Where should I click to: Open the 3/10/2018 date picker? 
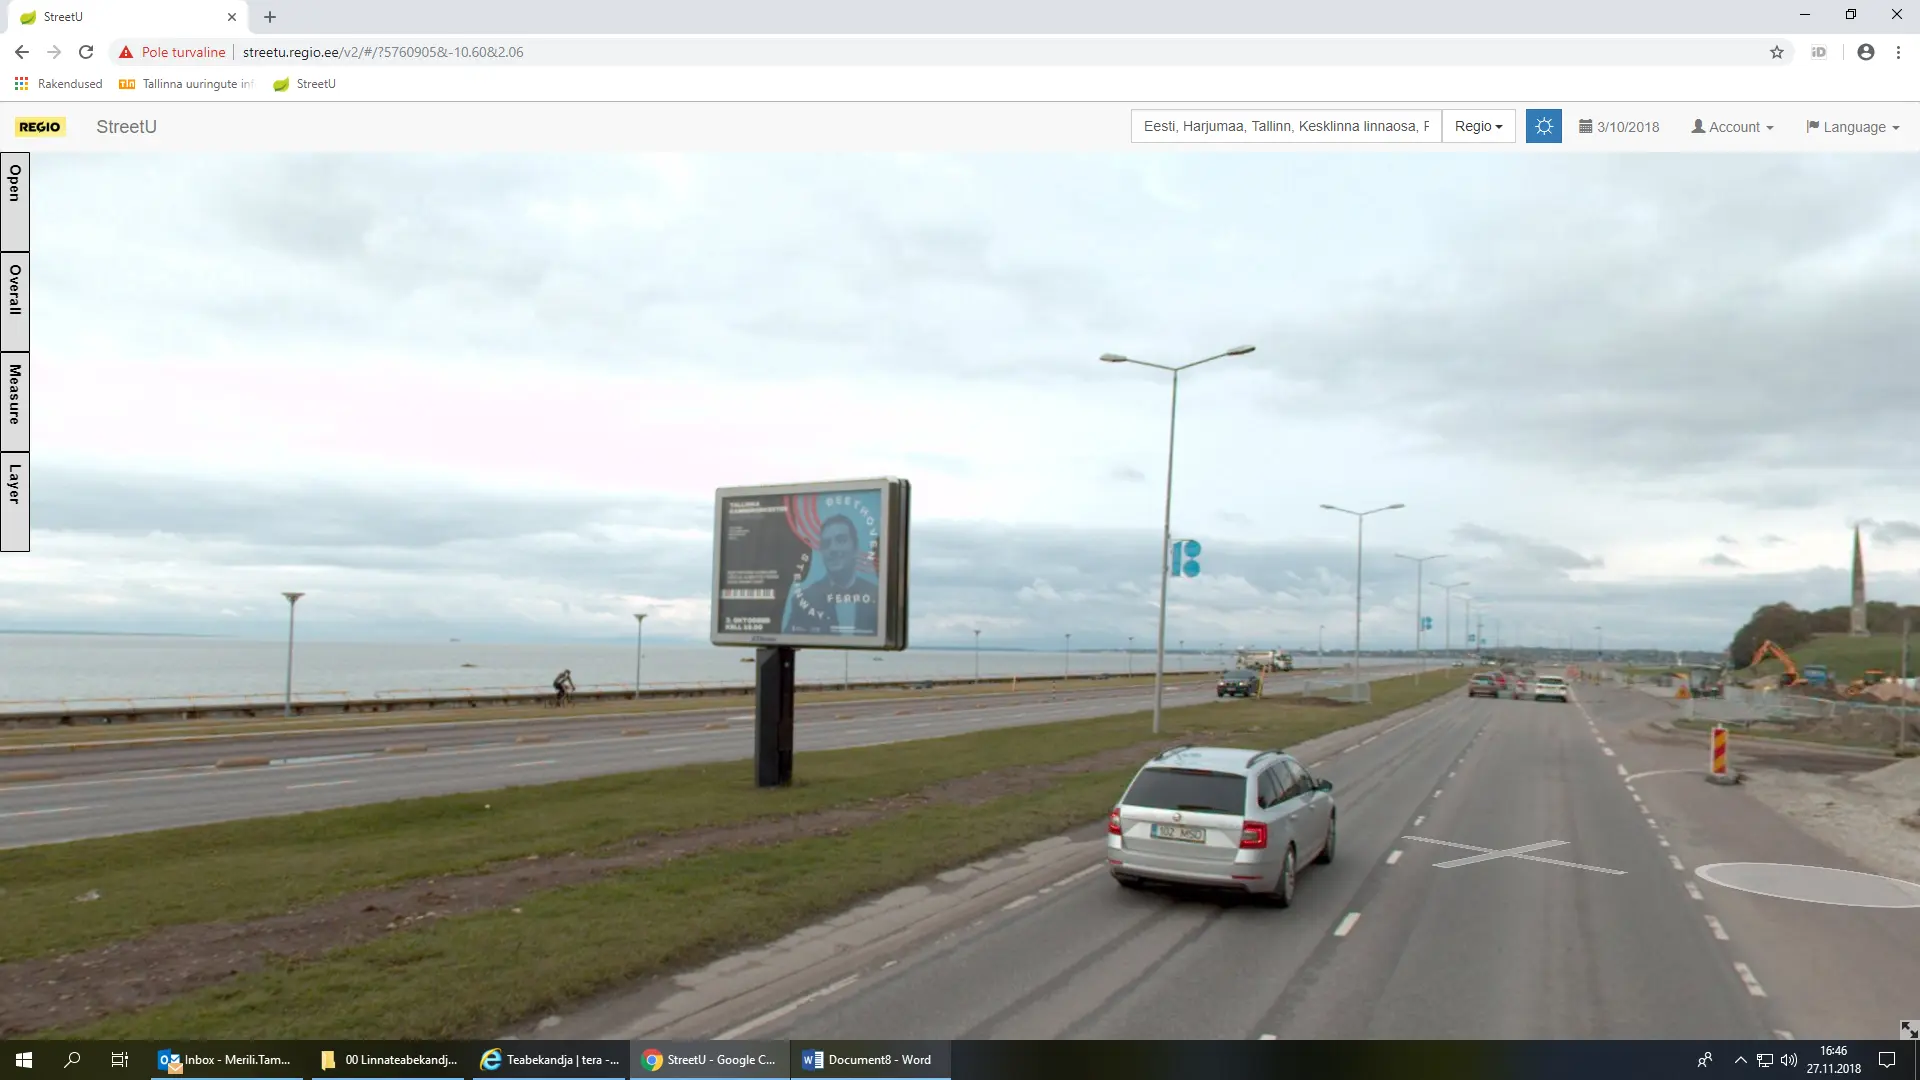[1619, 127]
